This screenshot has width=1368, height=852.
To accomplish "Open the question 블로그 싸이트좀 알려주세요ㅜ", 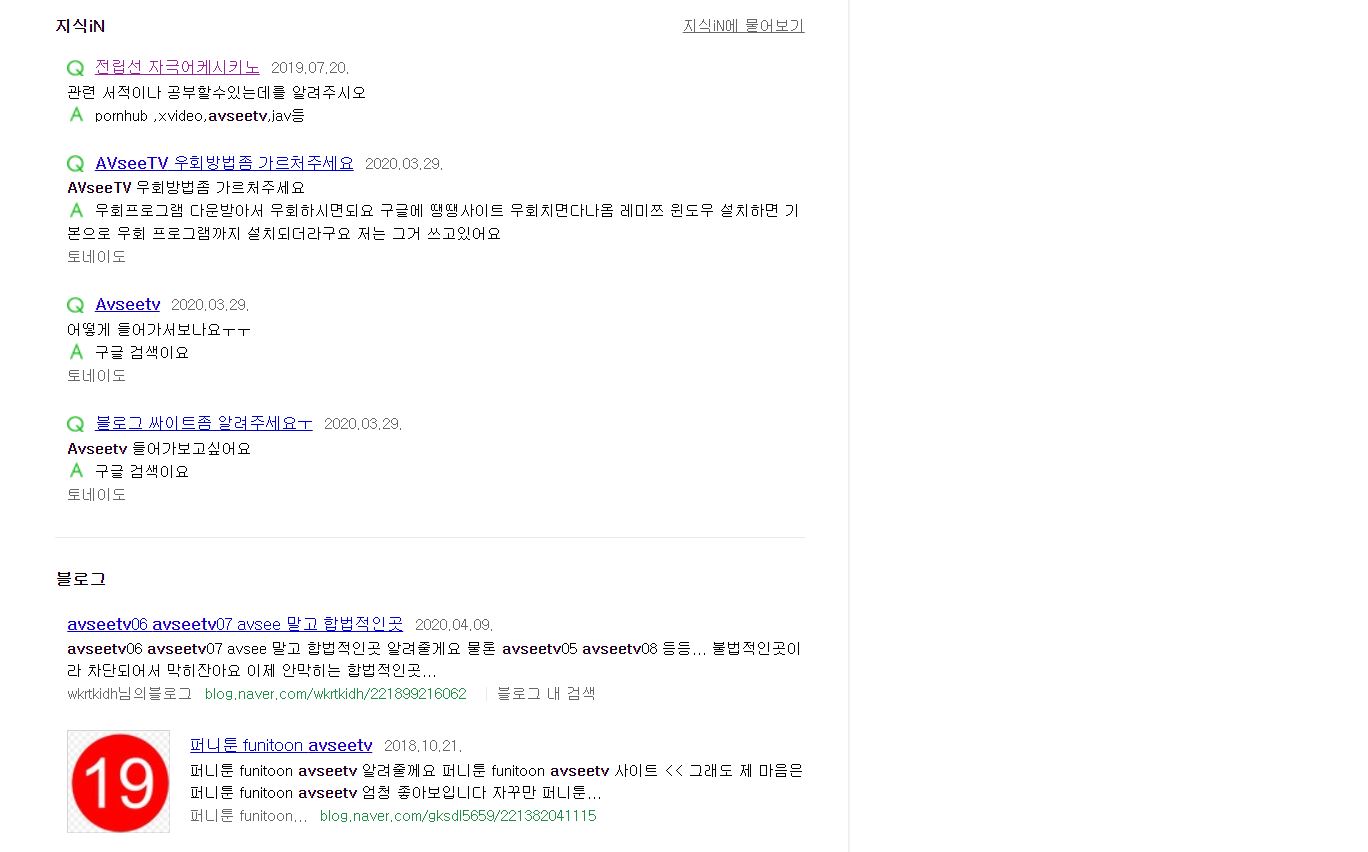I will 204,423.
